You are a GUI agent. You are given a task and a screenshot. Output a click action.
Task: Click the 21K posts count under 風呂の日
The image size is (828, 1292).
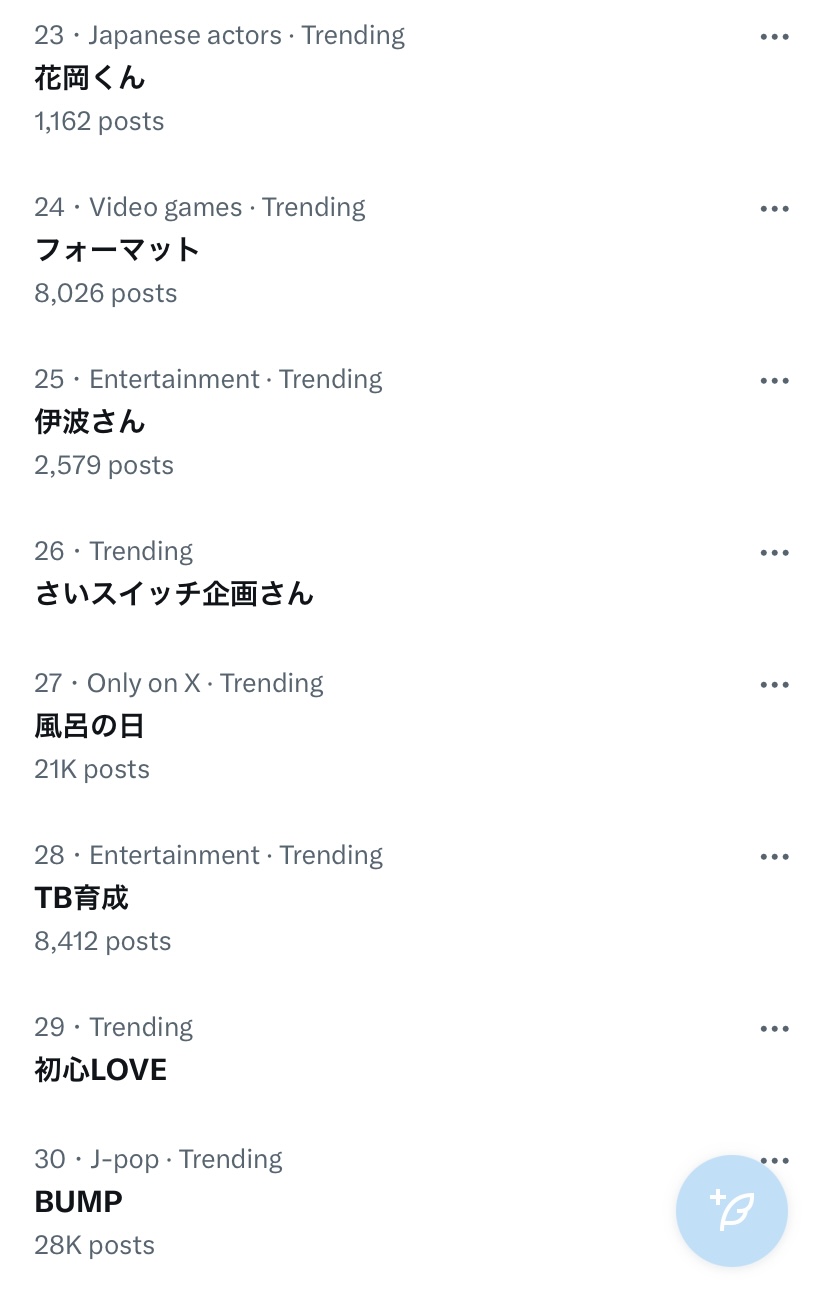(92, 770)
